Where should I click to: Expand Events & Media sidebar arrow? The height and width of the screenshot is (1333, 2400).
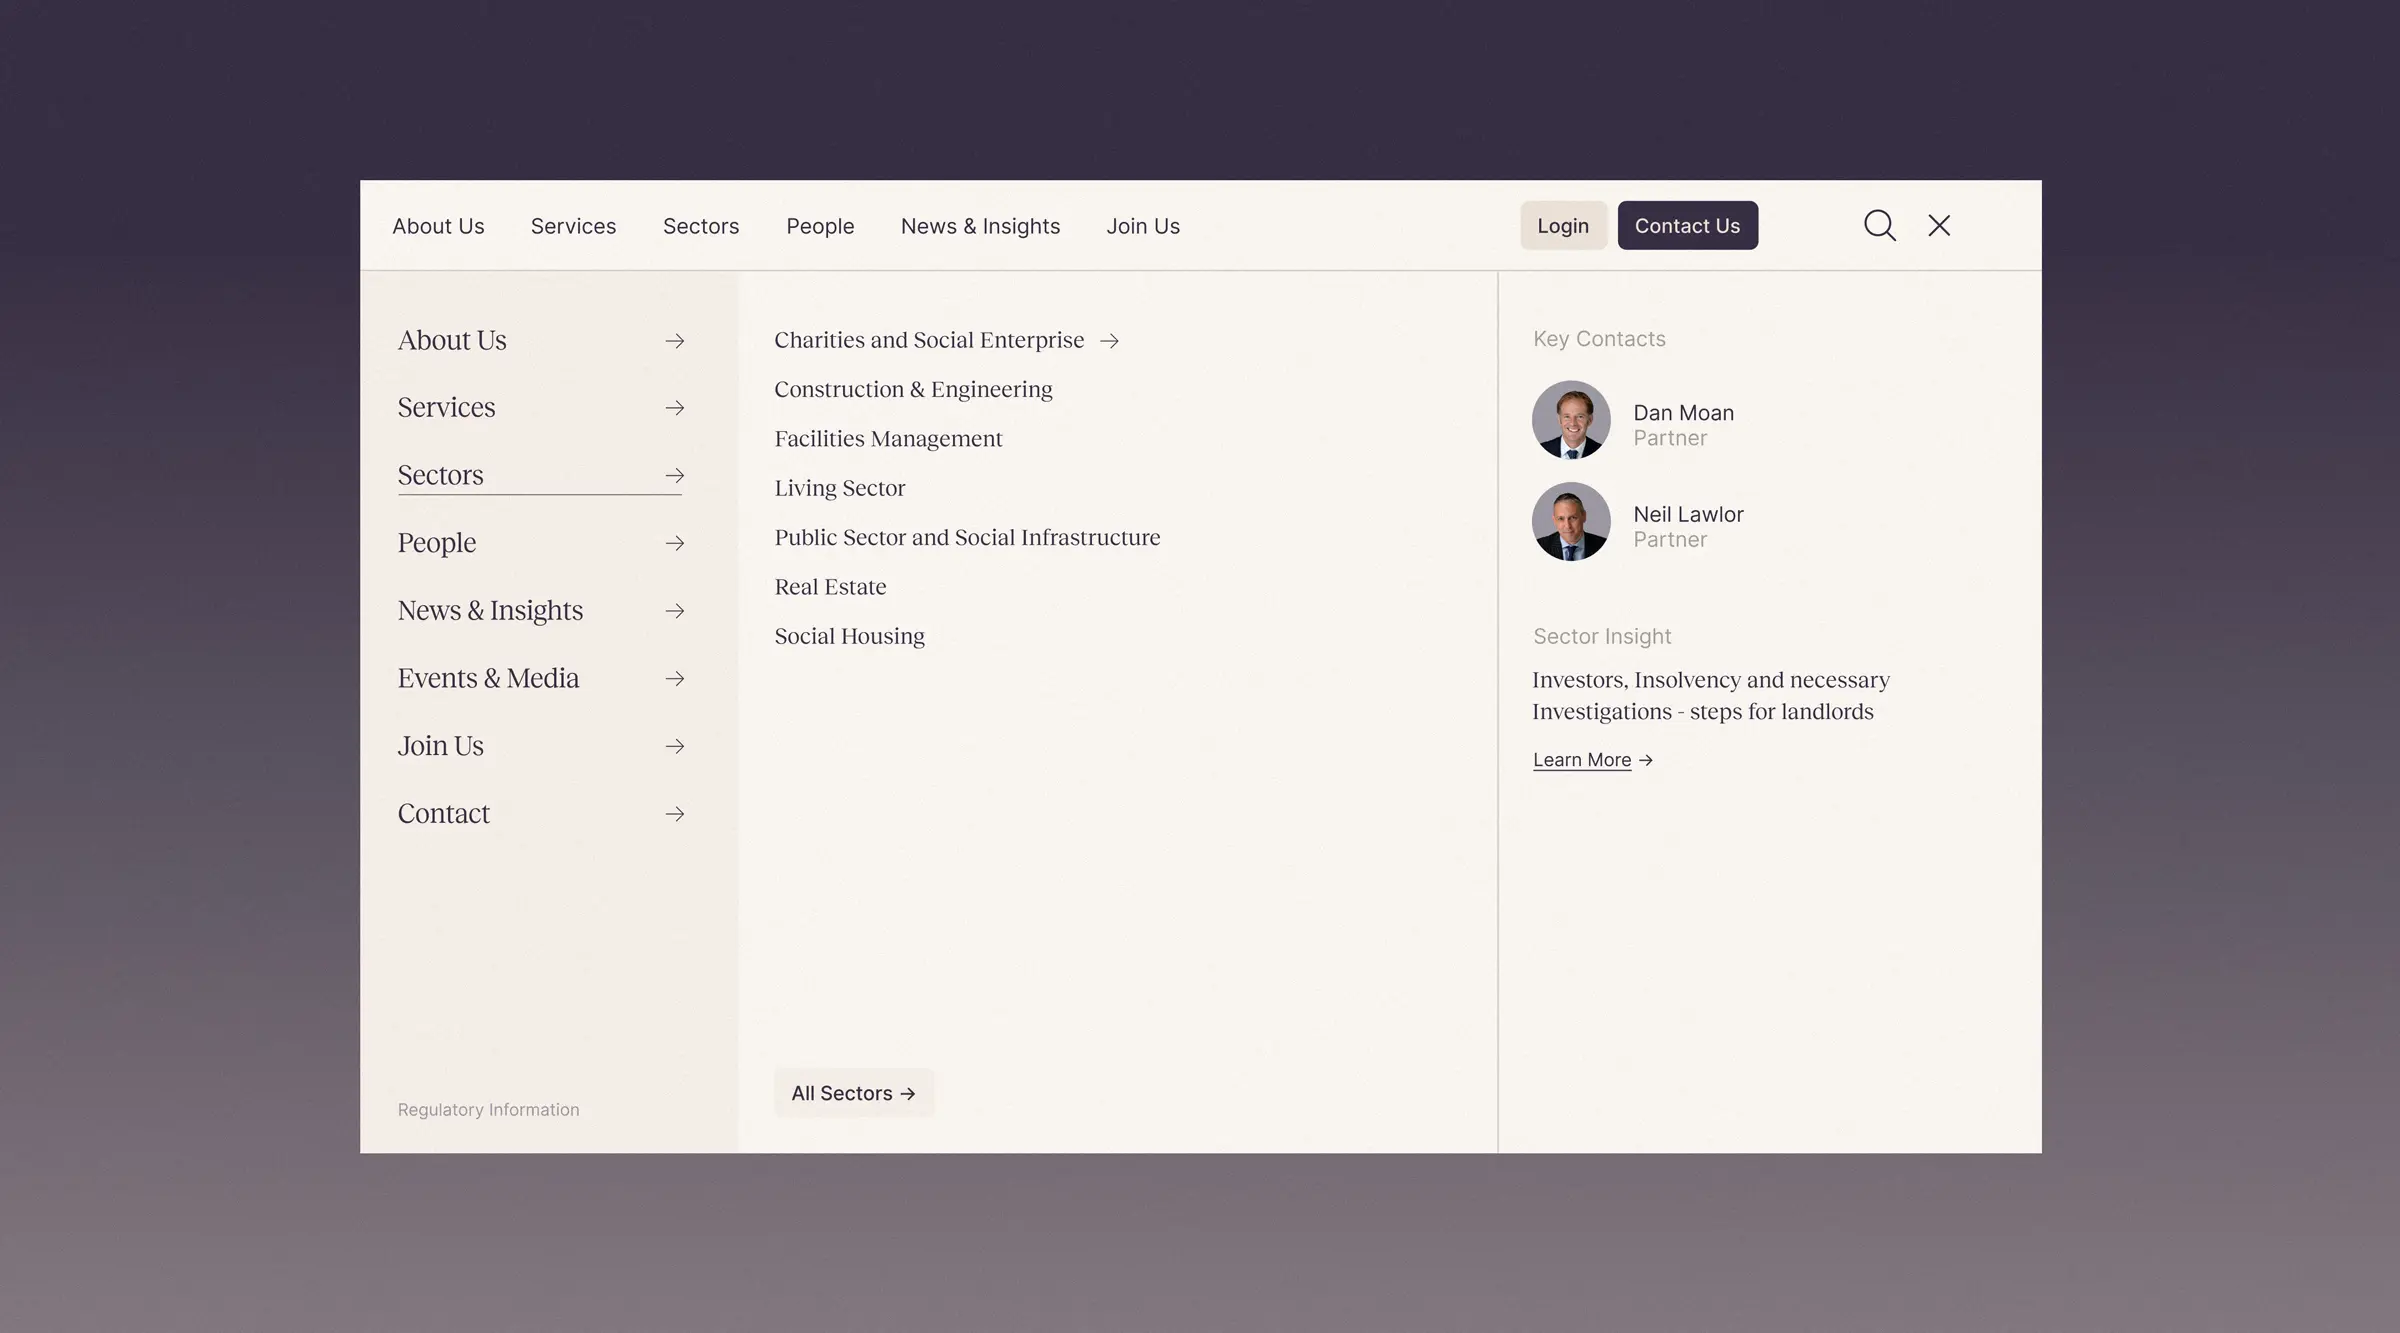[675, 678]
